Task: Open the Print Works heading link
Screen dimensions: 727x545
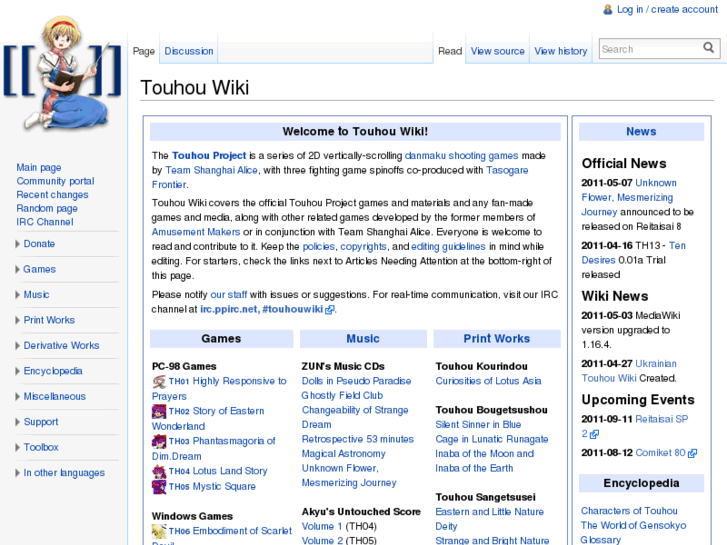Action: (497, 339)
